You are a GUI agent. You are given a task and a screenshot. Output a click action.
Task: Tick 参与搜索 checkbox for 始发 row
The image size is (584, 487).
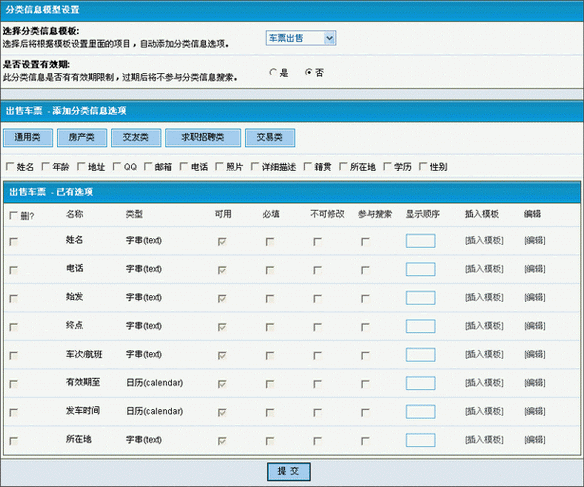pyautogui.click(x=365, y=298)
